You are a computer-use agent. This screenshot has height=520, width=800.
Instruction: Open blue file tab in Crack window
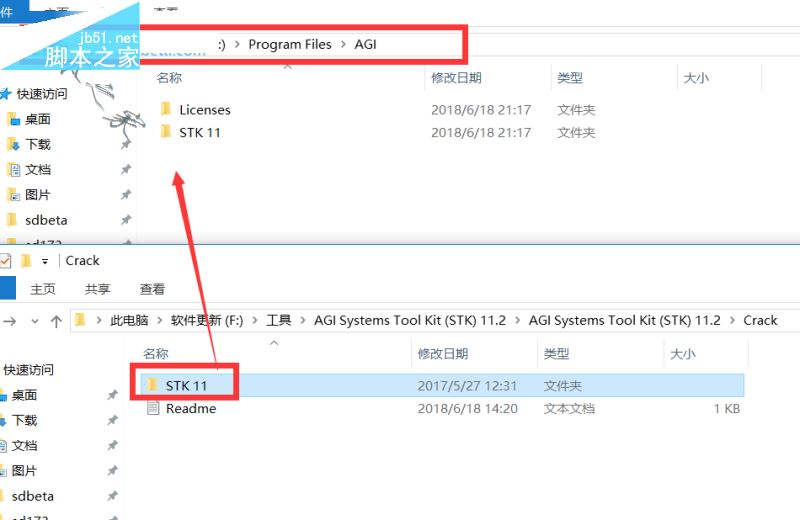(8, 288)
